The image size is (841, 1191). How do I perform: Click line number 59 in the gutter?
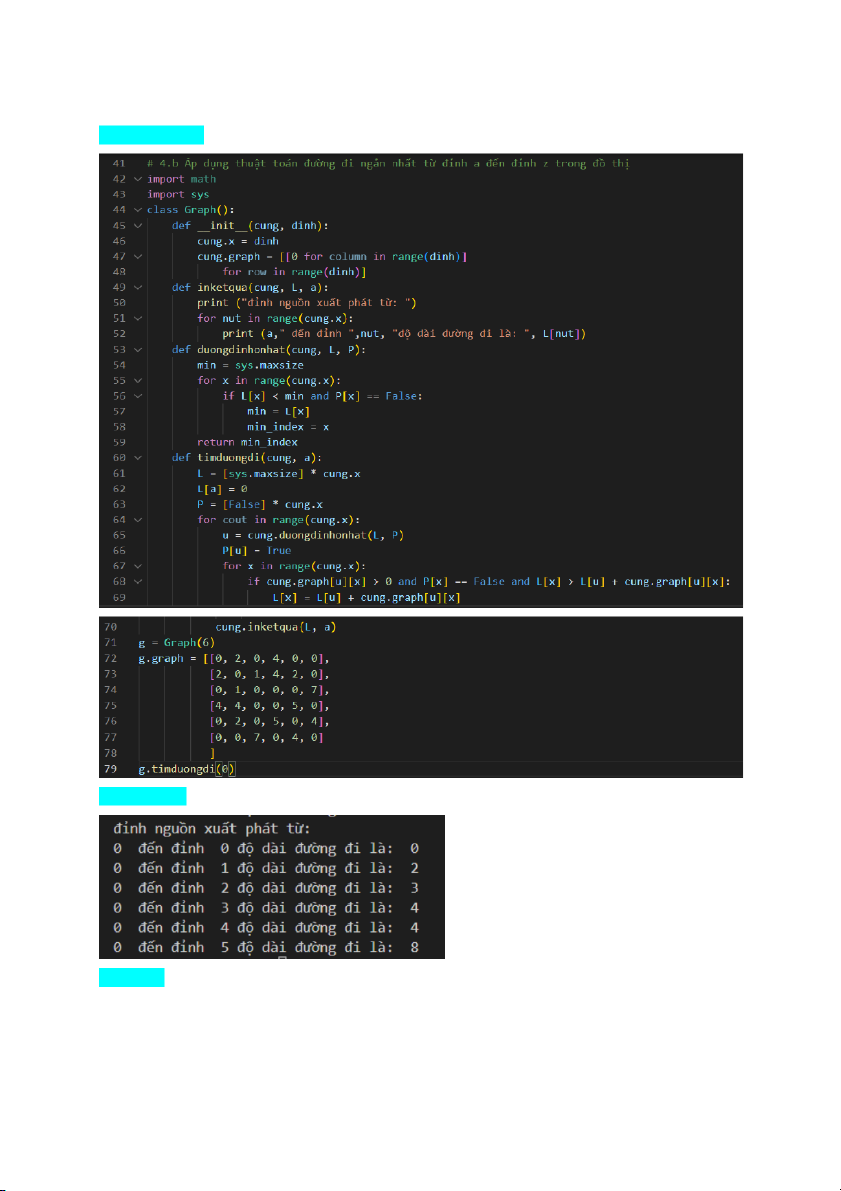coord(119,442)
